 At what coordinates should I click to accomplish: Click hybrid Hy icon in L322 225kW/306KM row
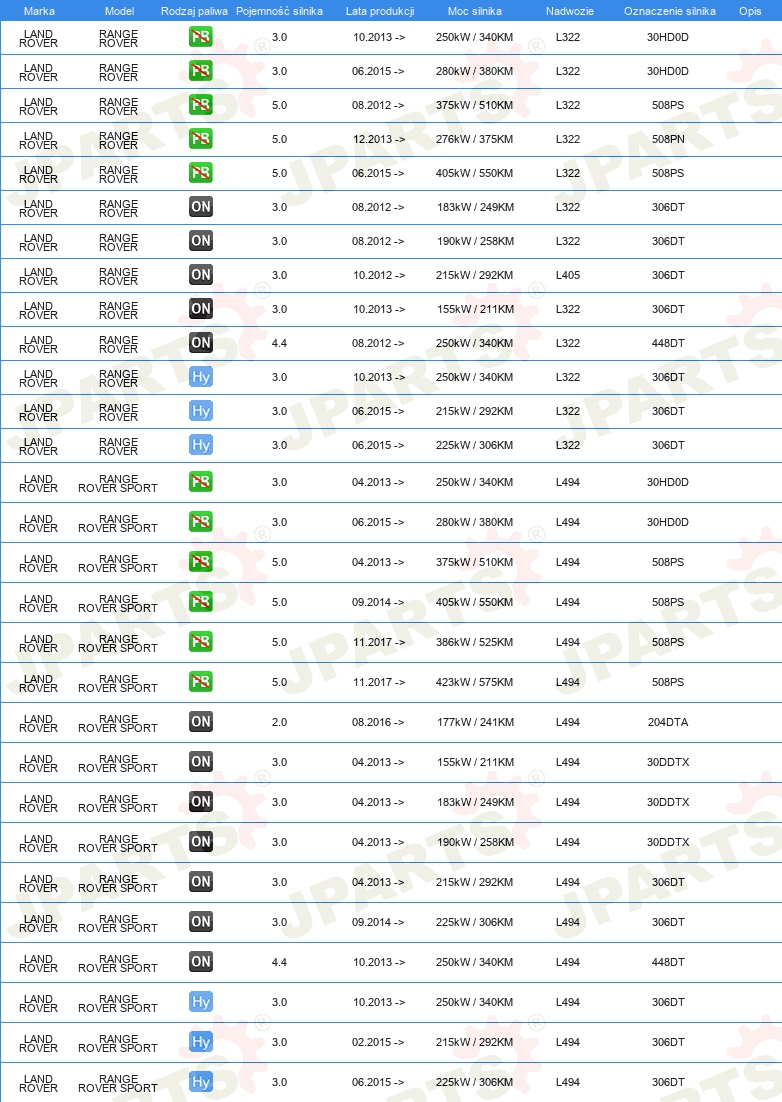201,445
